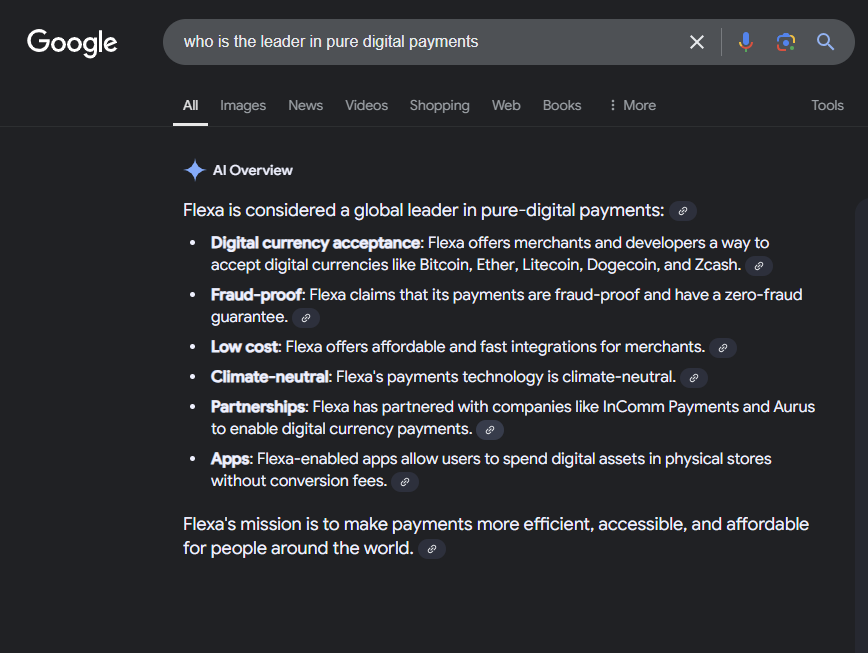Switch to the News tab
Screen dimensions: 868x653
coord(306,105)
